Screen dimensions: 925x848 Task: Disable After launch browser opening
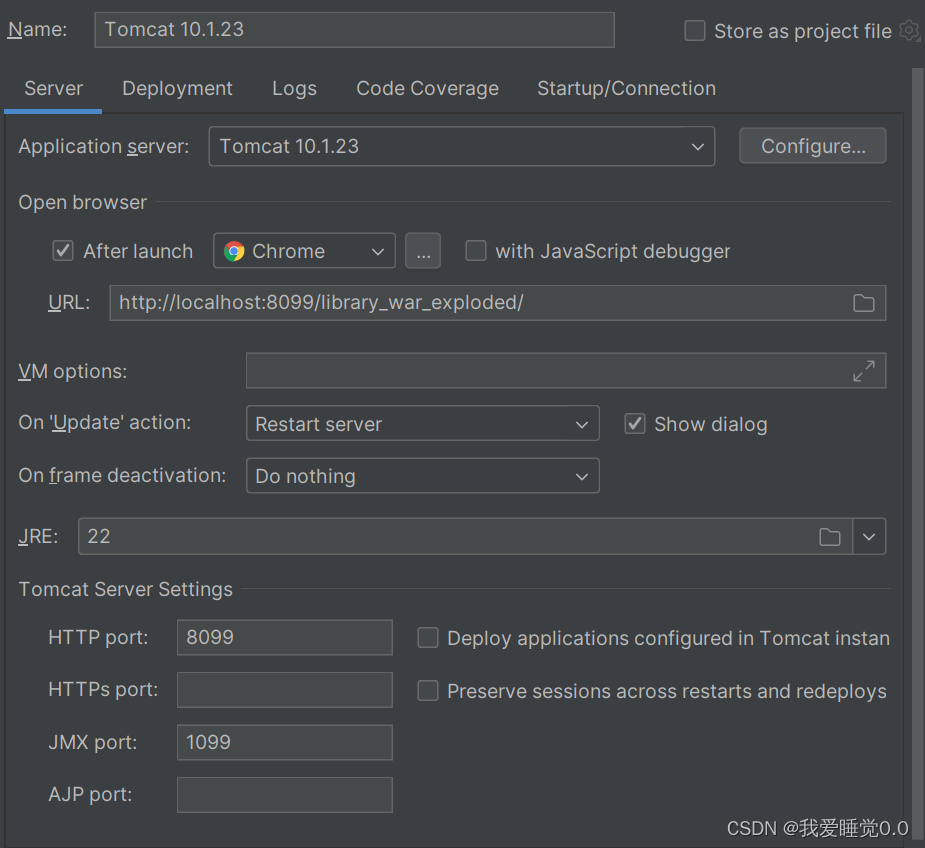tap(62, 251)
